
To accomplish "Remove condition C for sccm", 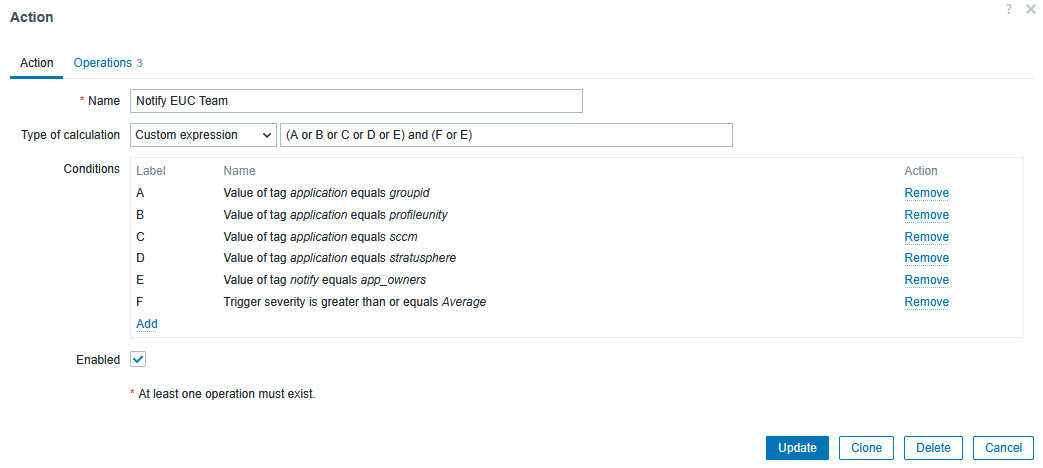I will click(x=926, y=237).
